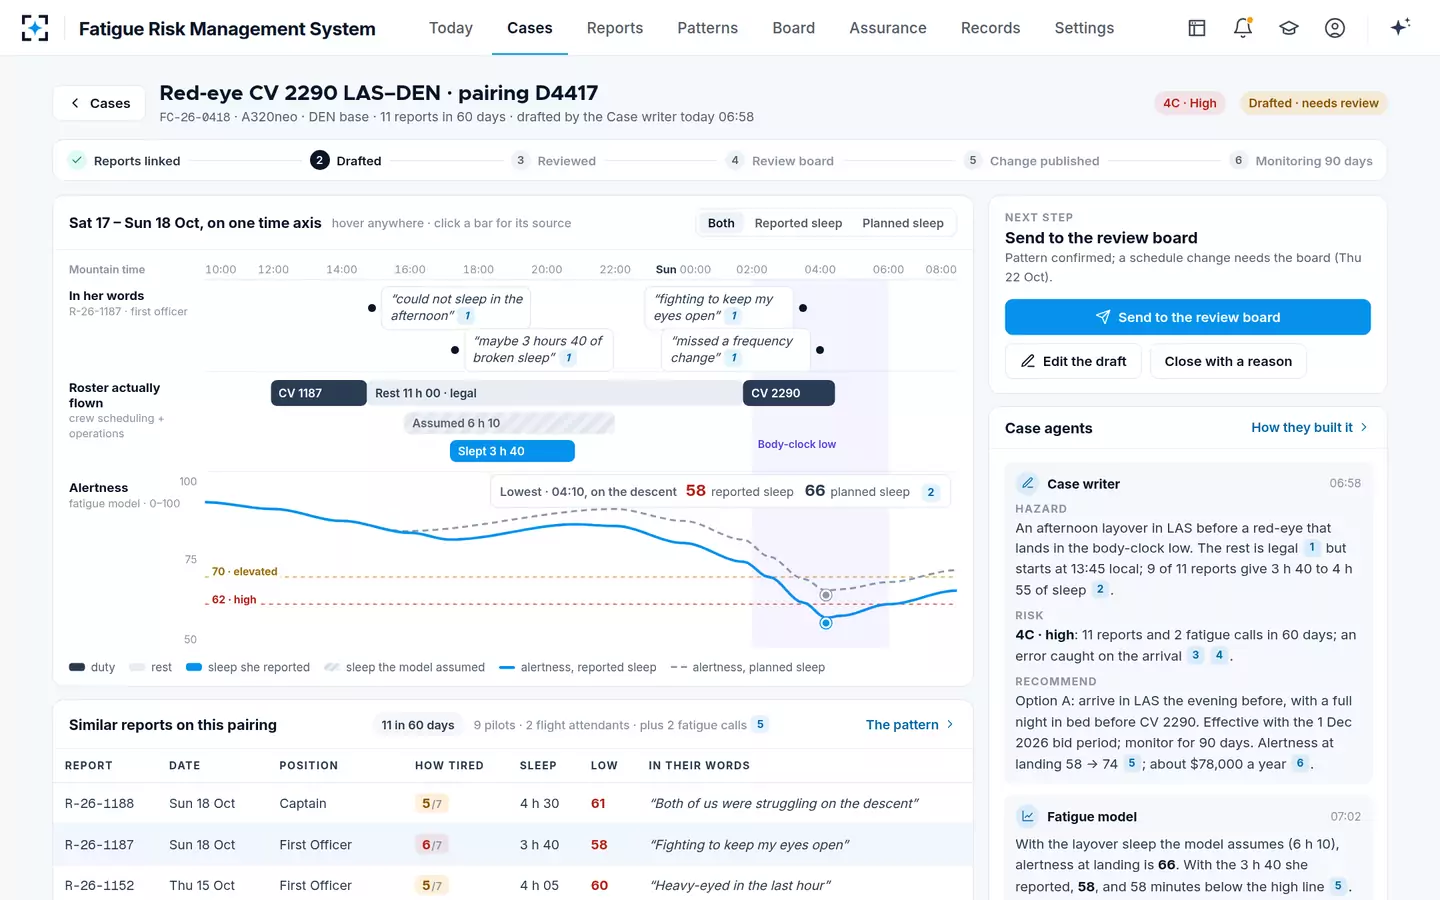Switch chart to Planned sleep
The width and height of the screenshot is (1440, 900).
pos(903,223)
